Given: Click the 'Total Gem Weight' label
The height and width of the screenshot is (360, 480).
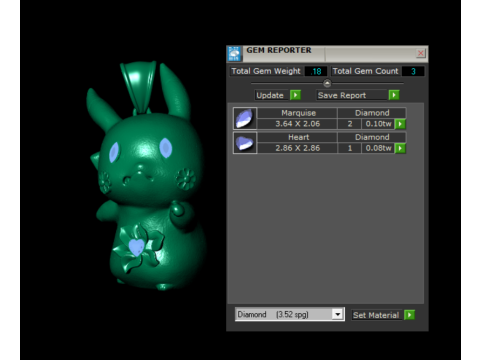Looking at the screenshot, I should (266, 71).
